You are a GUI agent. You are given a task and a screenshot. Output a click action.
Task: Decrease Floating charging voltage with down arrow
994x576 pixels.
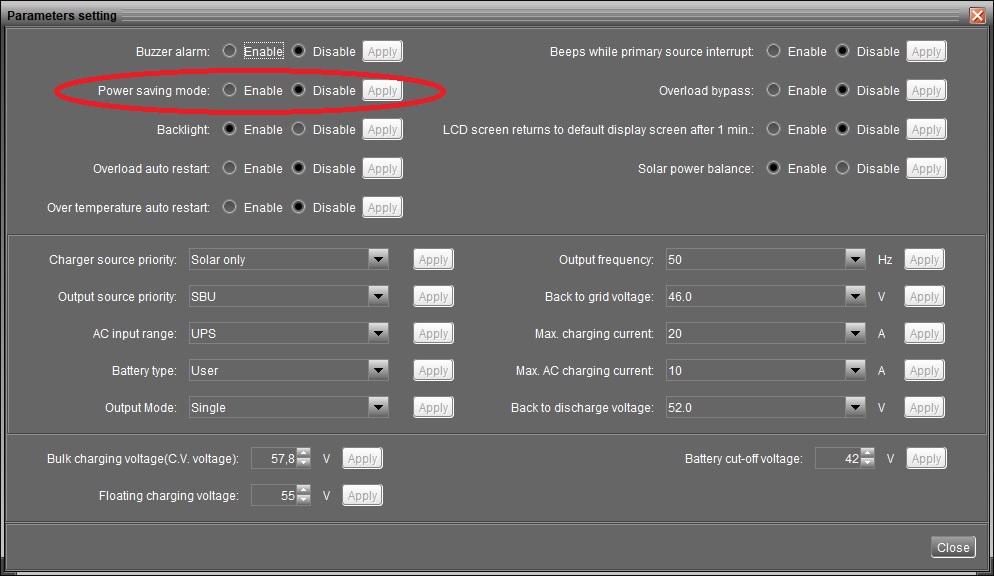[304, 501]
